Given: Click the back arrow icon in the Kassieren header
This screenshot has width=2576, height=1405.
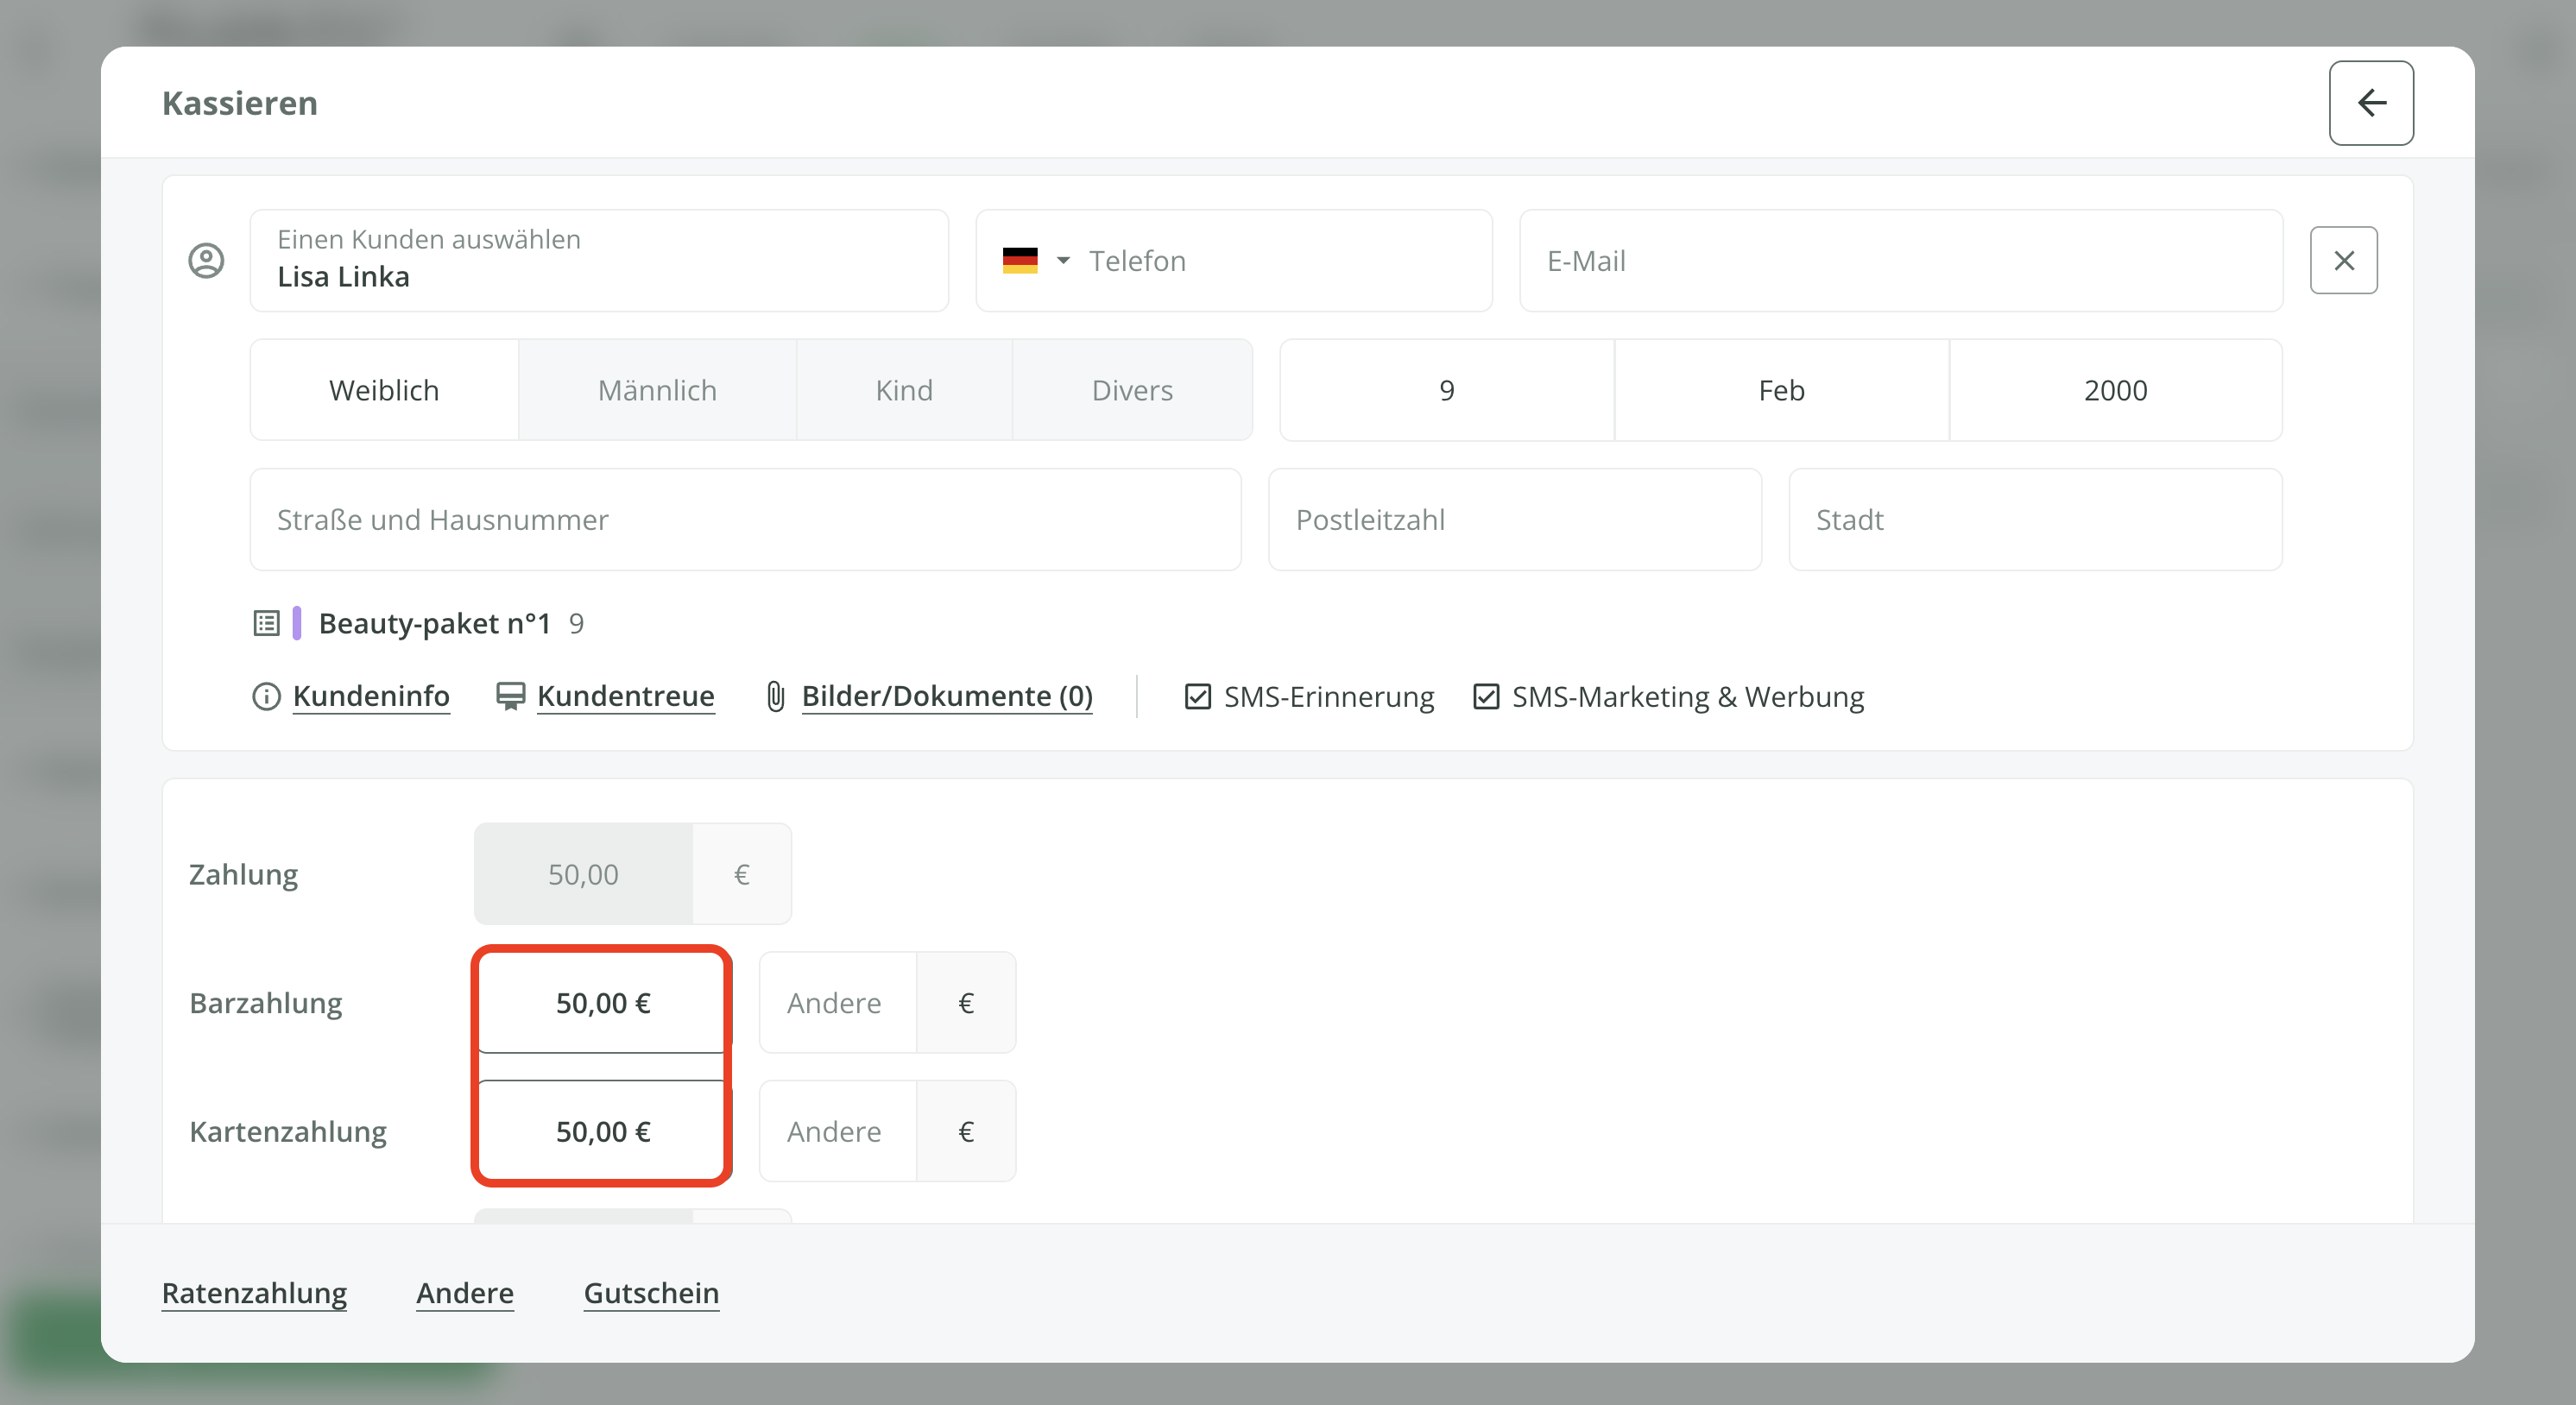Looking at the screenshot, I should (x=2370, y=103).
